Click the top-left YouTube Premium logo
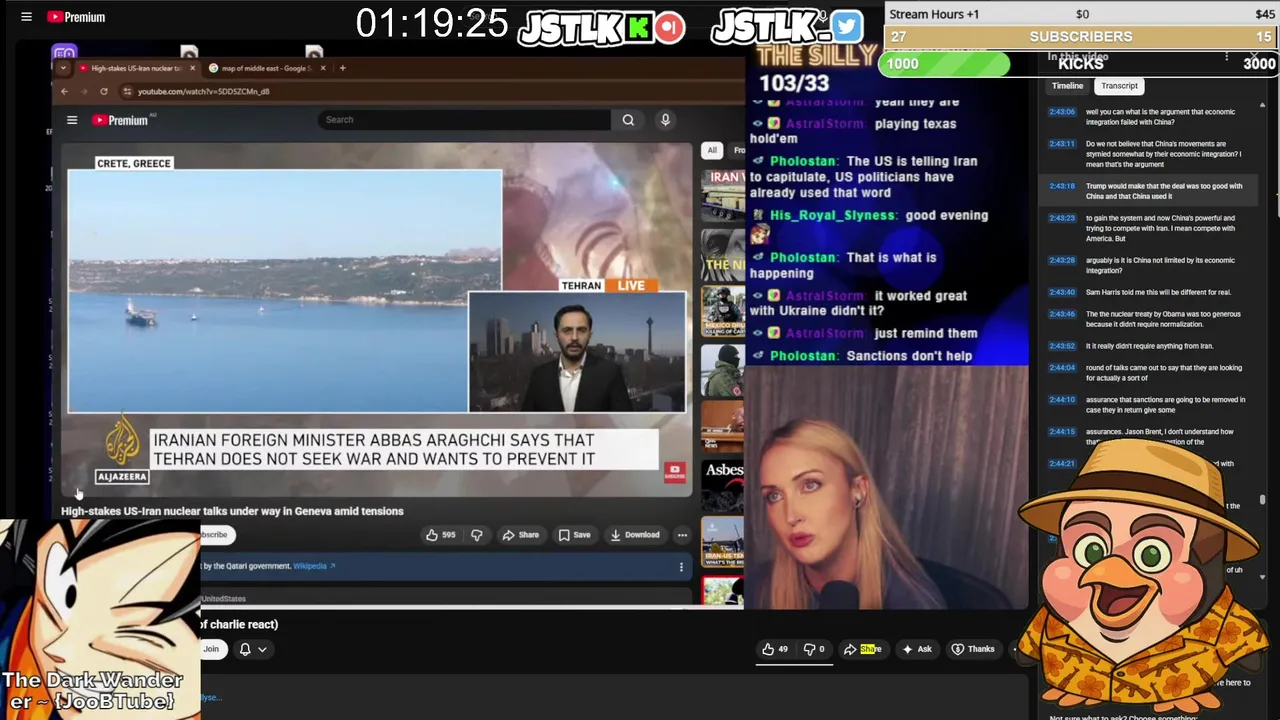The width and height of the screenshot is (1280, 720). point(76,17)
